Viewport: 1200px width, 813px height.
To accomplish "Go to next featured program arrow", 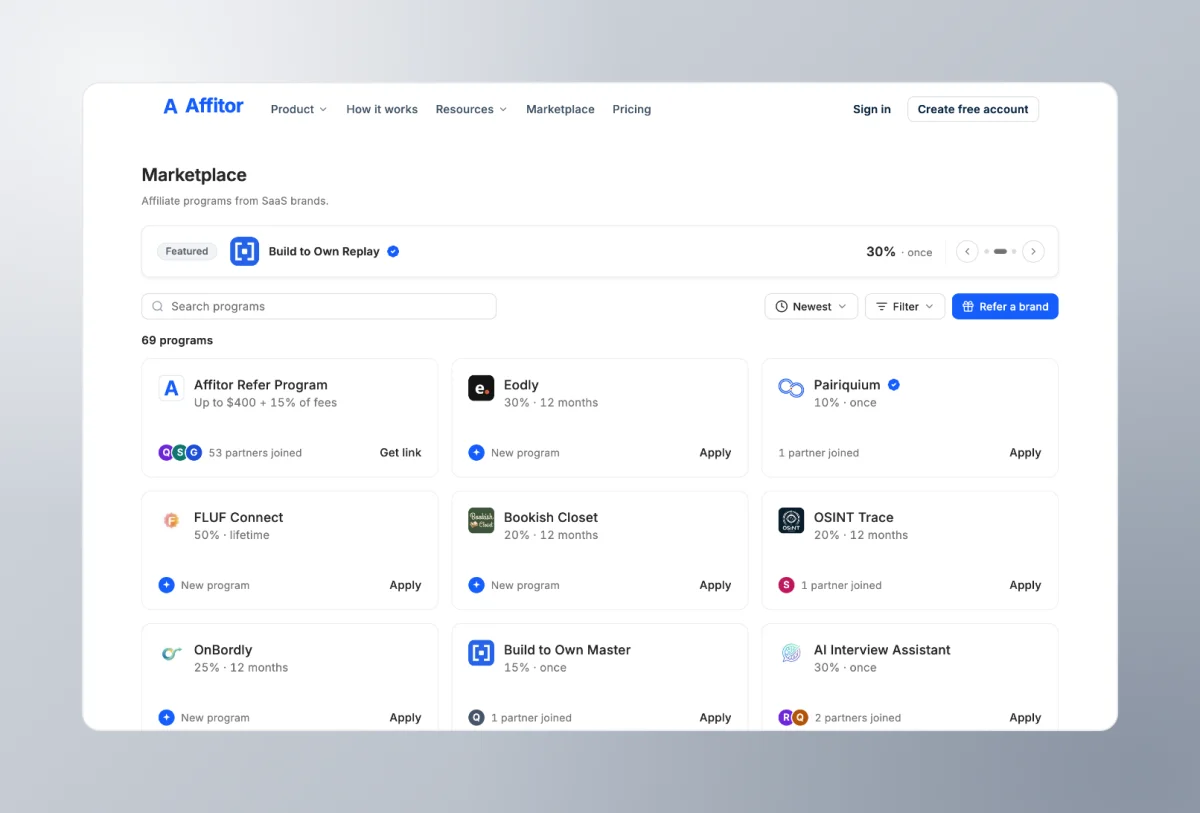I will (1033, 252).
